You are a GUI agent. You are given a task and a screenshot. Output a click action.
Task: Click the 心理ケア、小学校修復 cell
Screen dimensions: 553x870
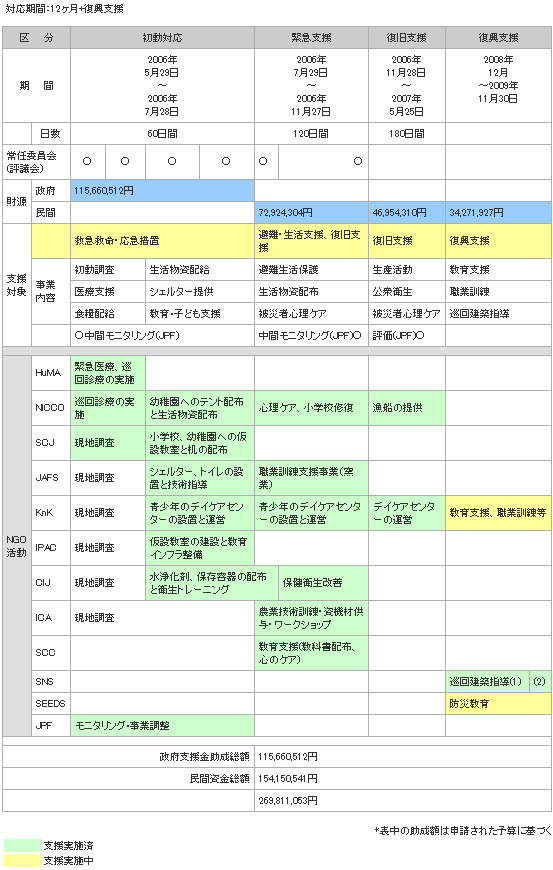[311, 408]
